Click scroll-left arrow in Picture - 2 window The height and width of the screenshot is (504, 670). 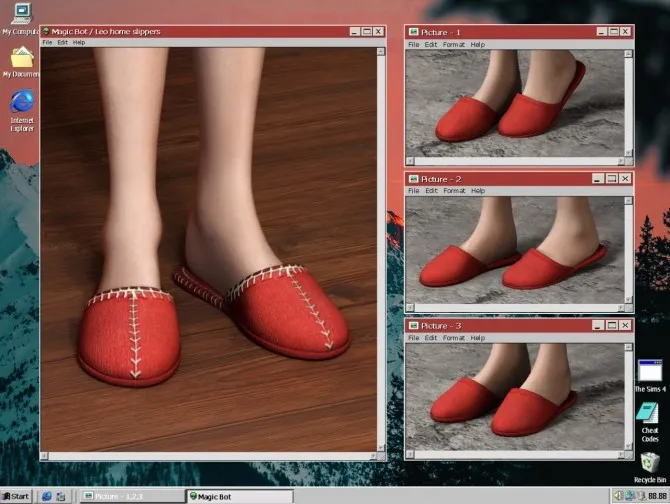(x=410, y=308)
